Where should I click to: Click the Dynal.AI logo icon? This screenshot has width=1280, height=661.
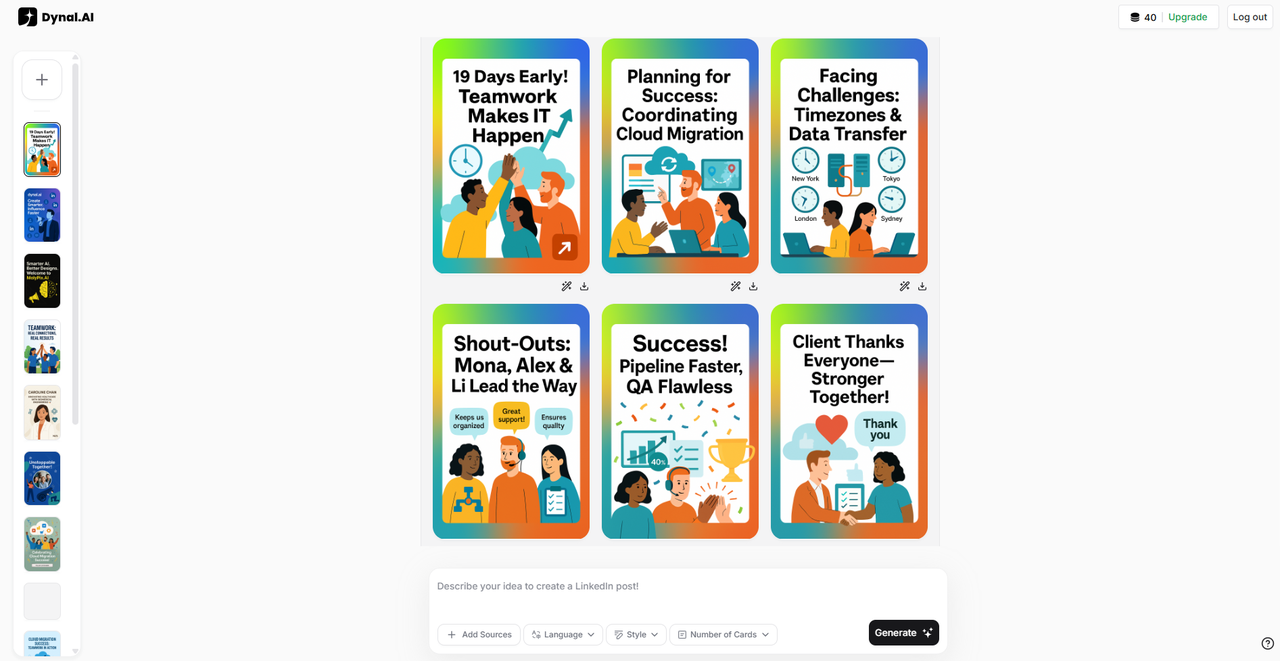27,17
